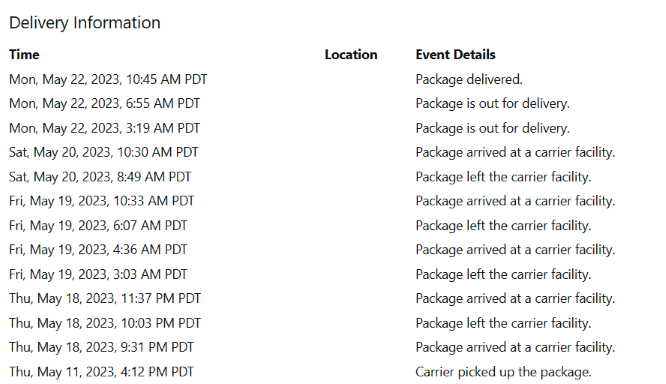Screen dimensions: 666x384
Task: Click the Thu, May 18, 9:31 PM timestamp
Action: pos(101,347)
